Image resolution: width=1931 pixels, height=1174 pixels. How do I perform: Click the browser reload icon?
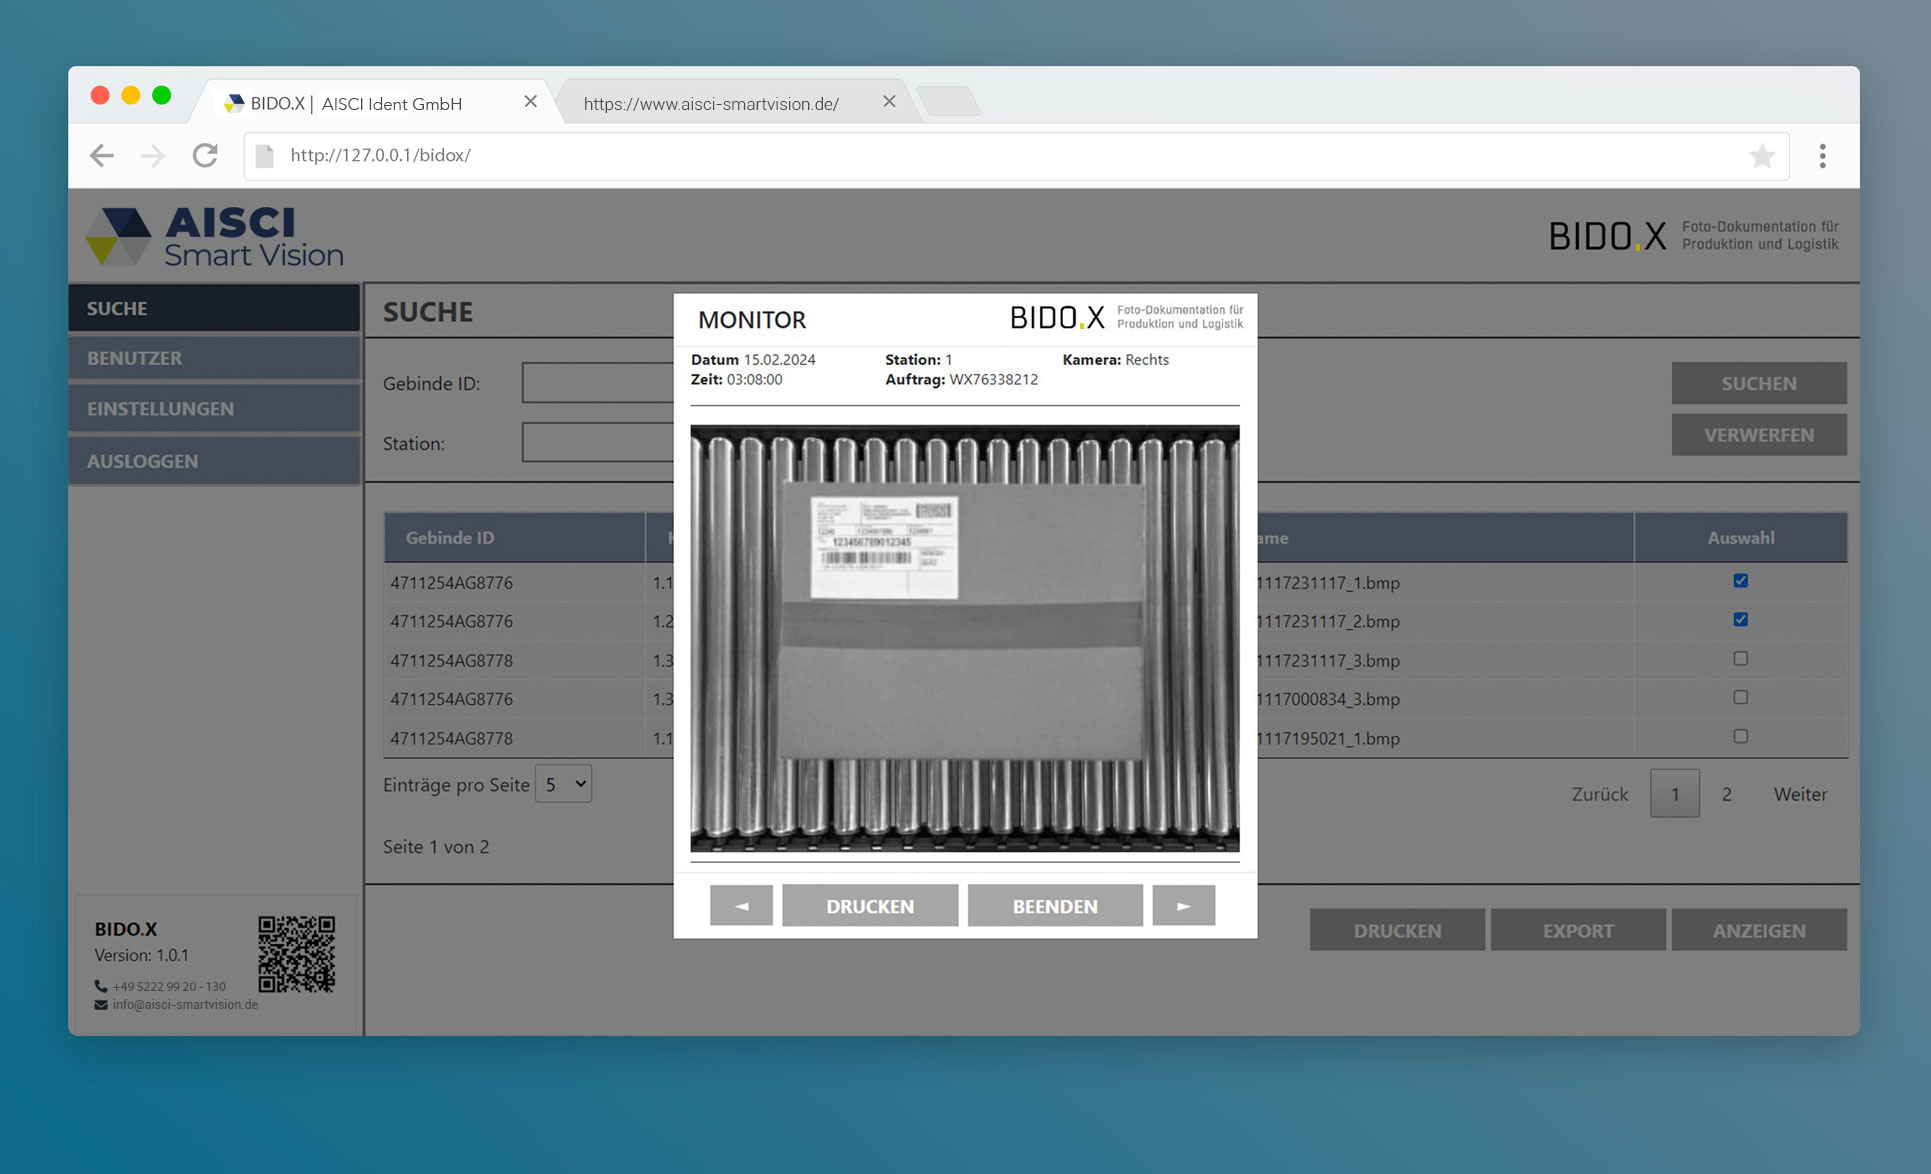click(205, 155)
